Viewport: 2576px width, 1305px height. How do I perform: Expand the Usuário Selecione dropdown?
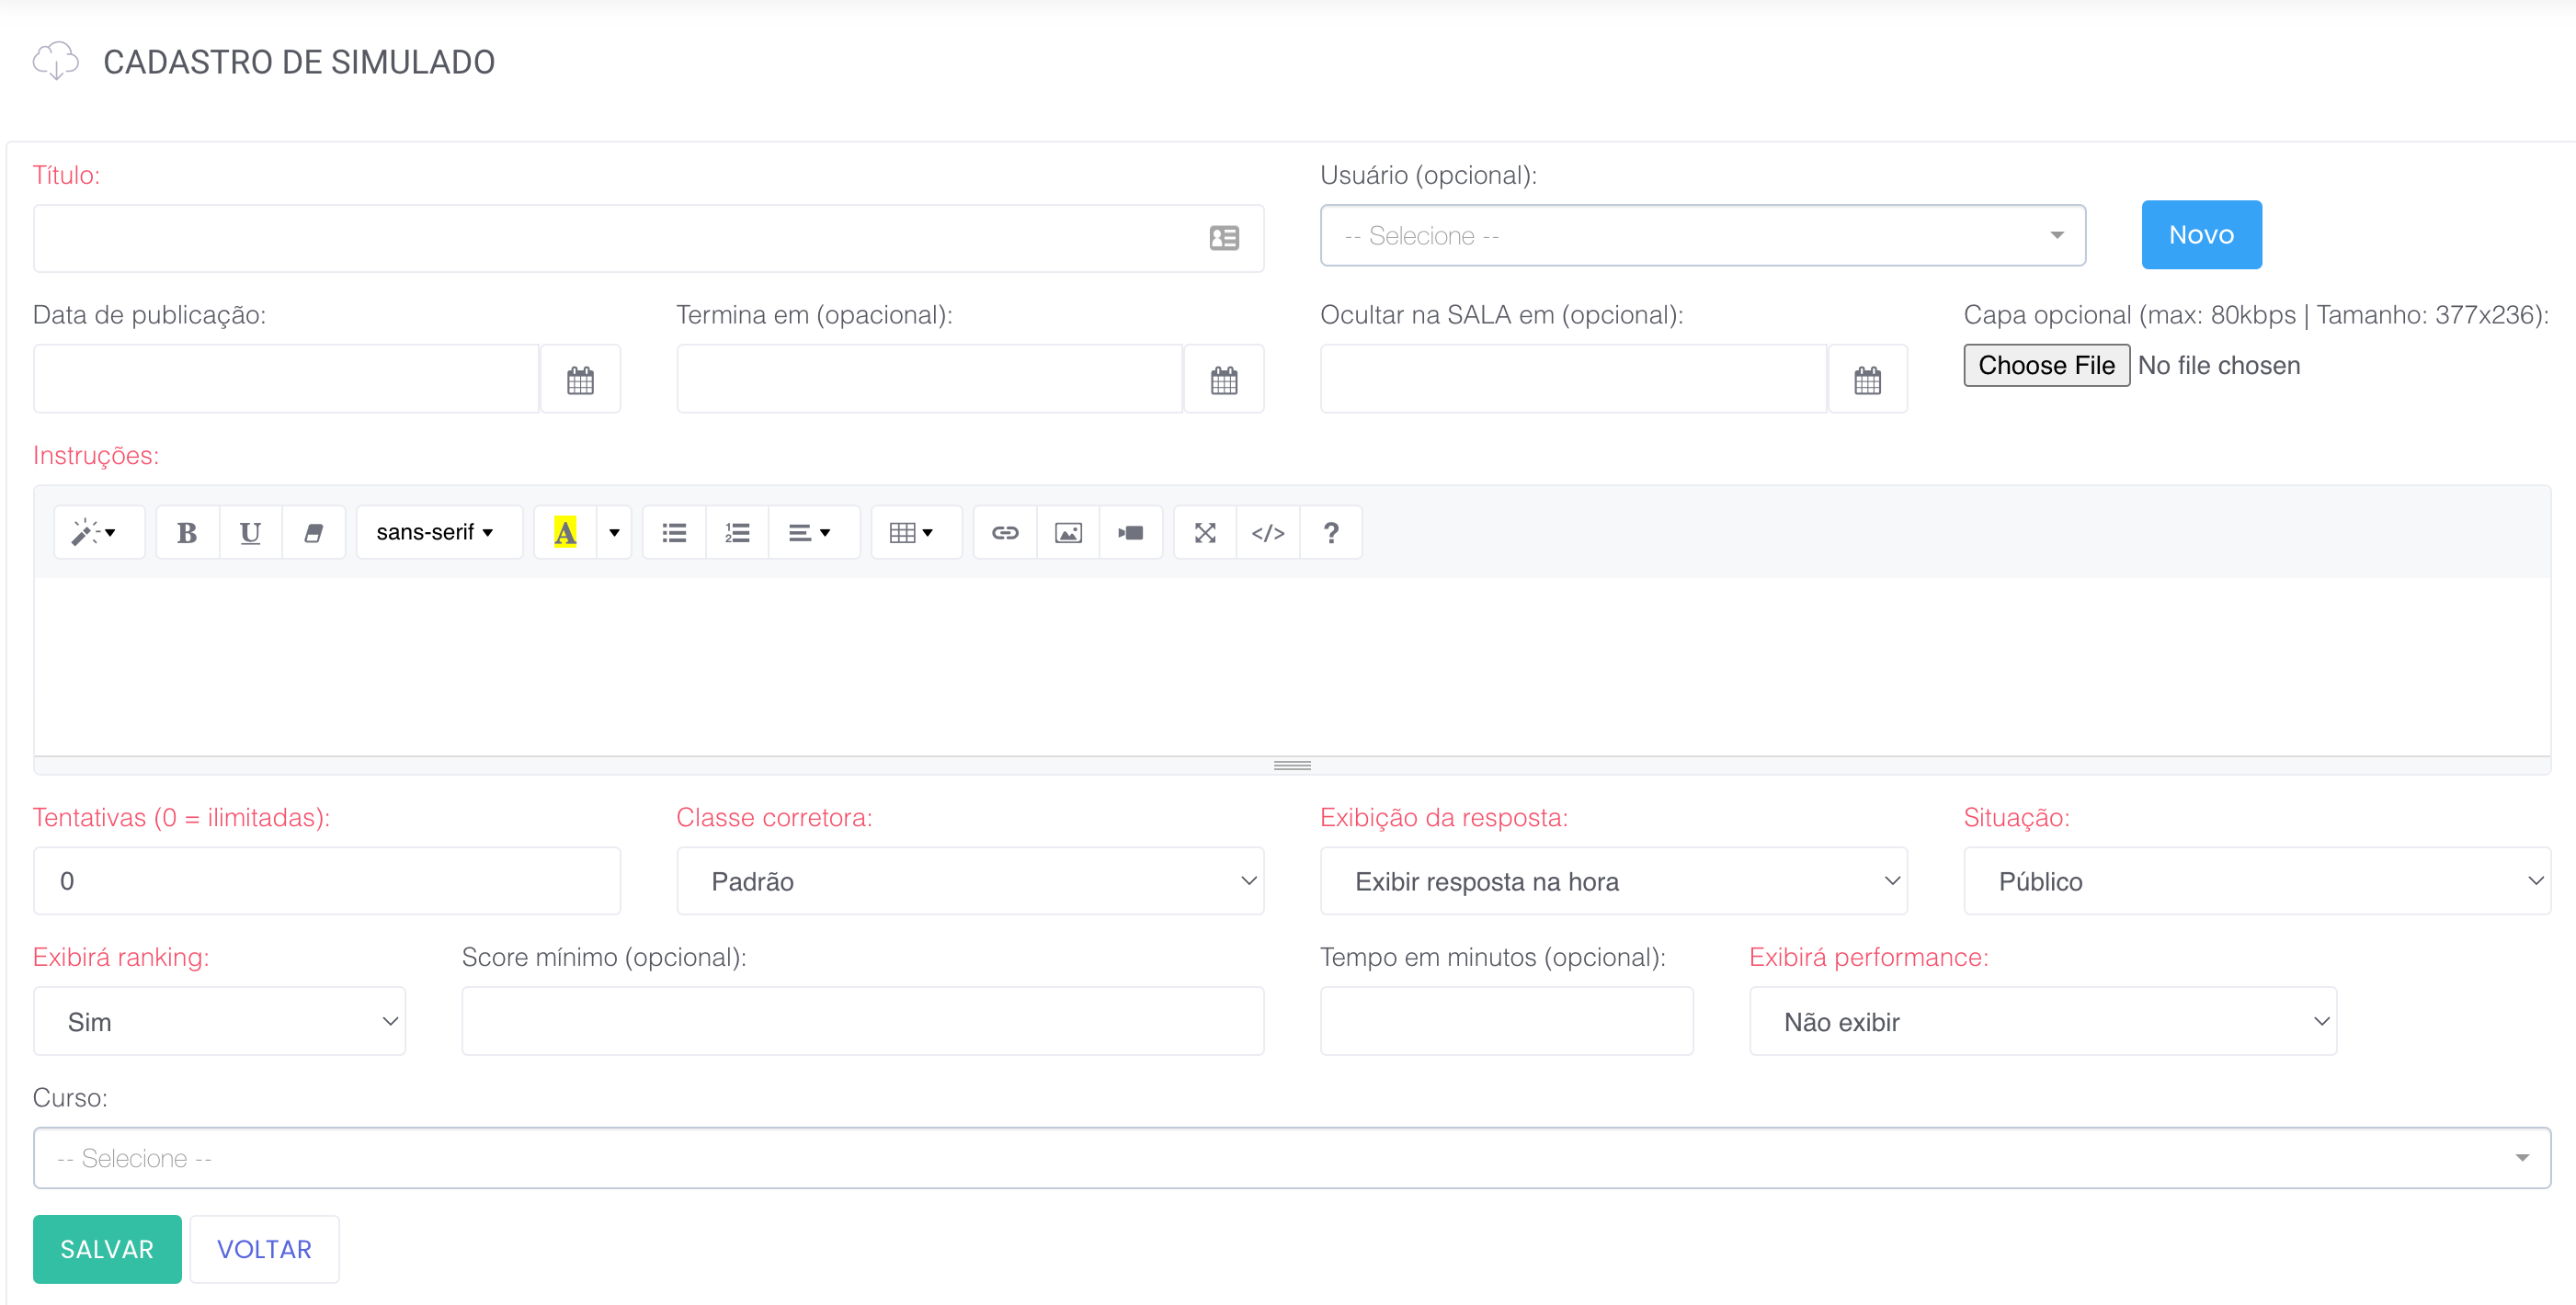point(1702,236)
